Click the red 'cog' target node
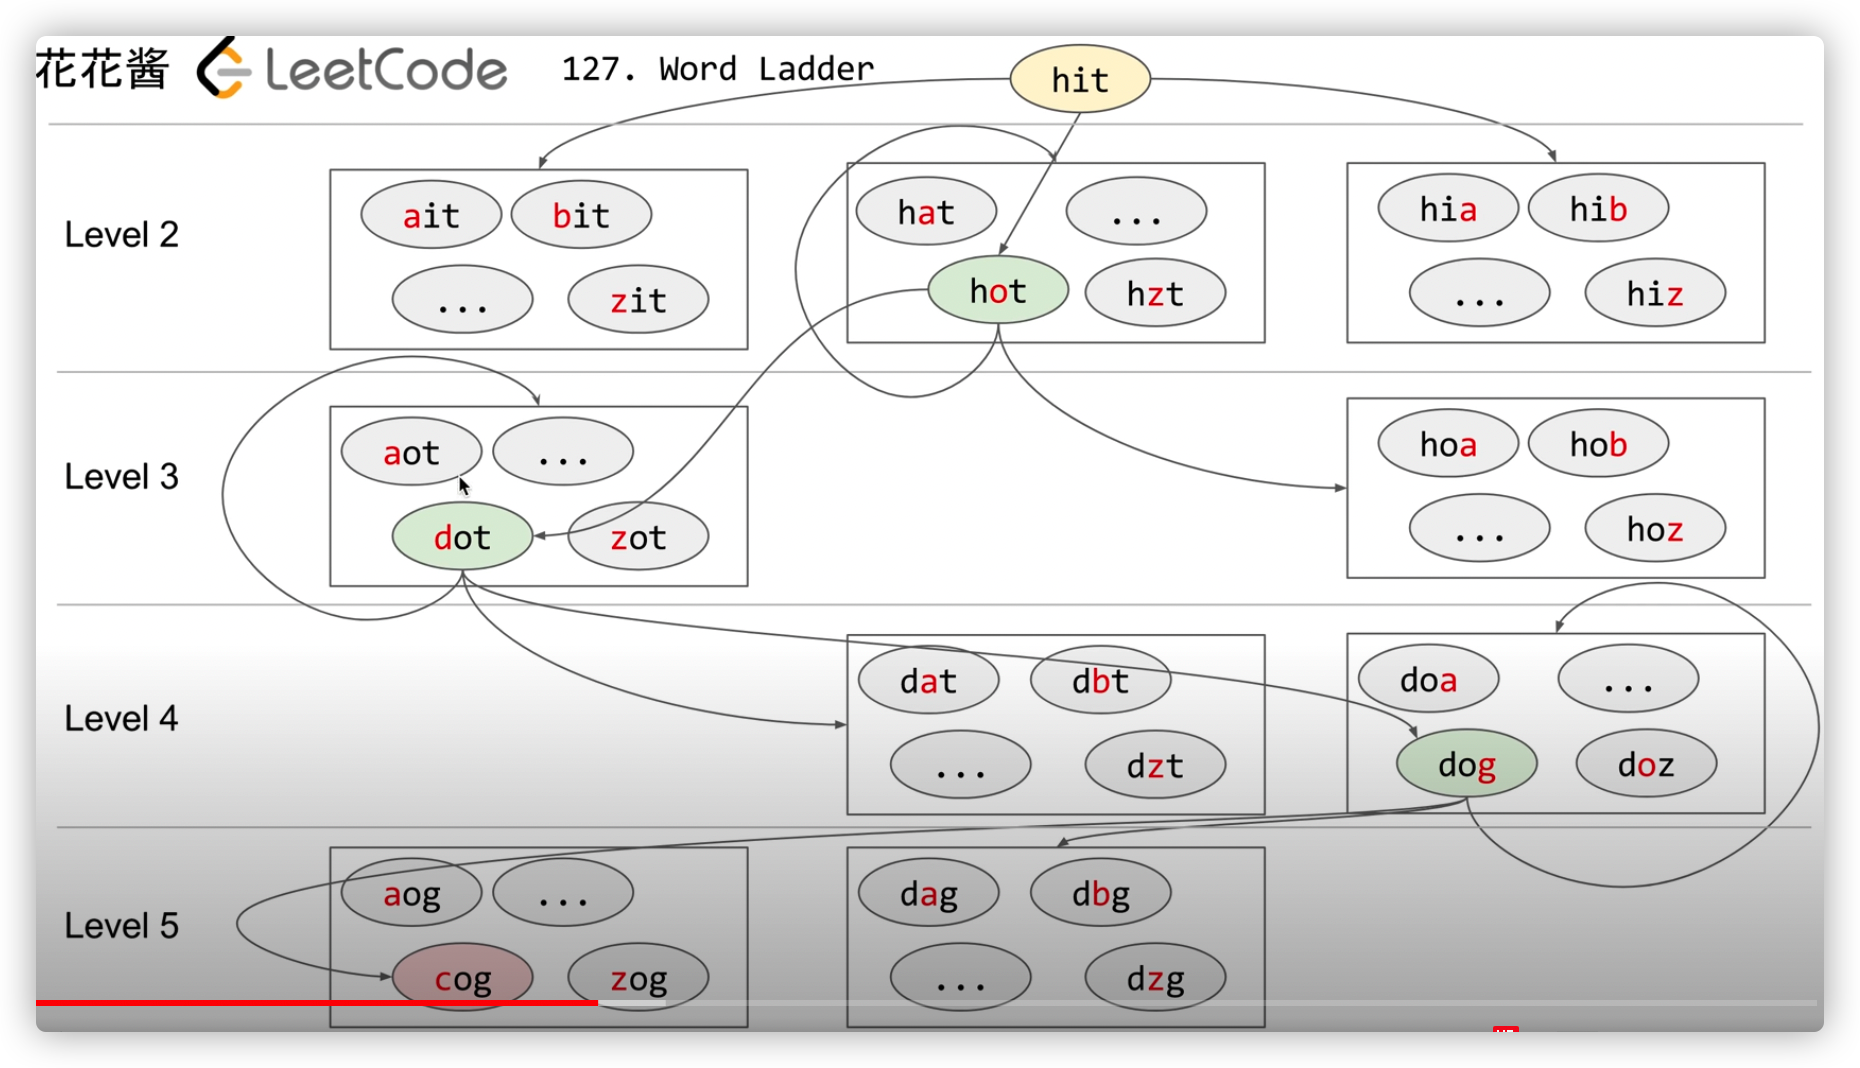The image size is (1860, 1068). pos(462,978)
